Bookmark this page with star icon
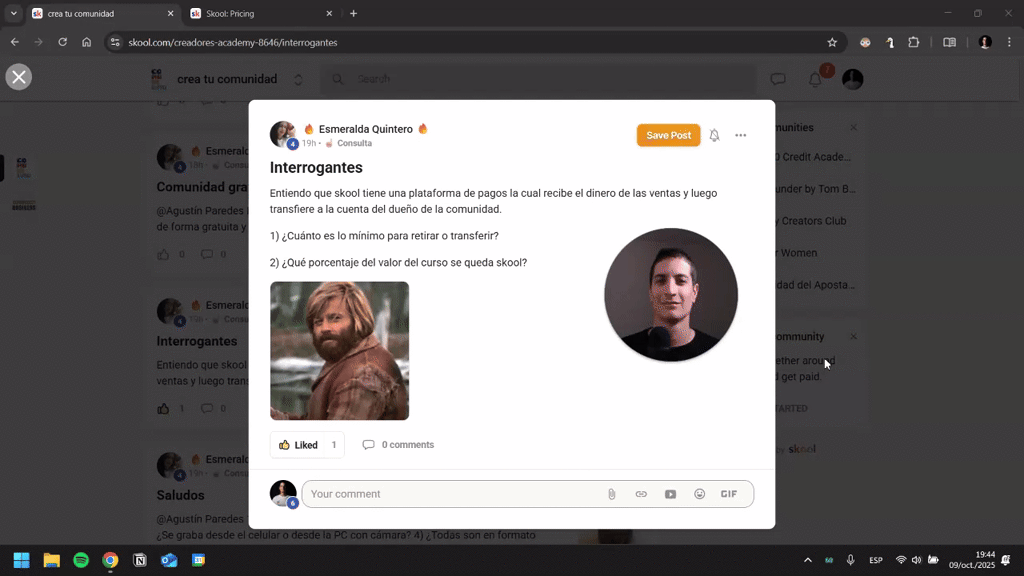This screenshot has width=1024, height=576. 832,42
